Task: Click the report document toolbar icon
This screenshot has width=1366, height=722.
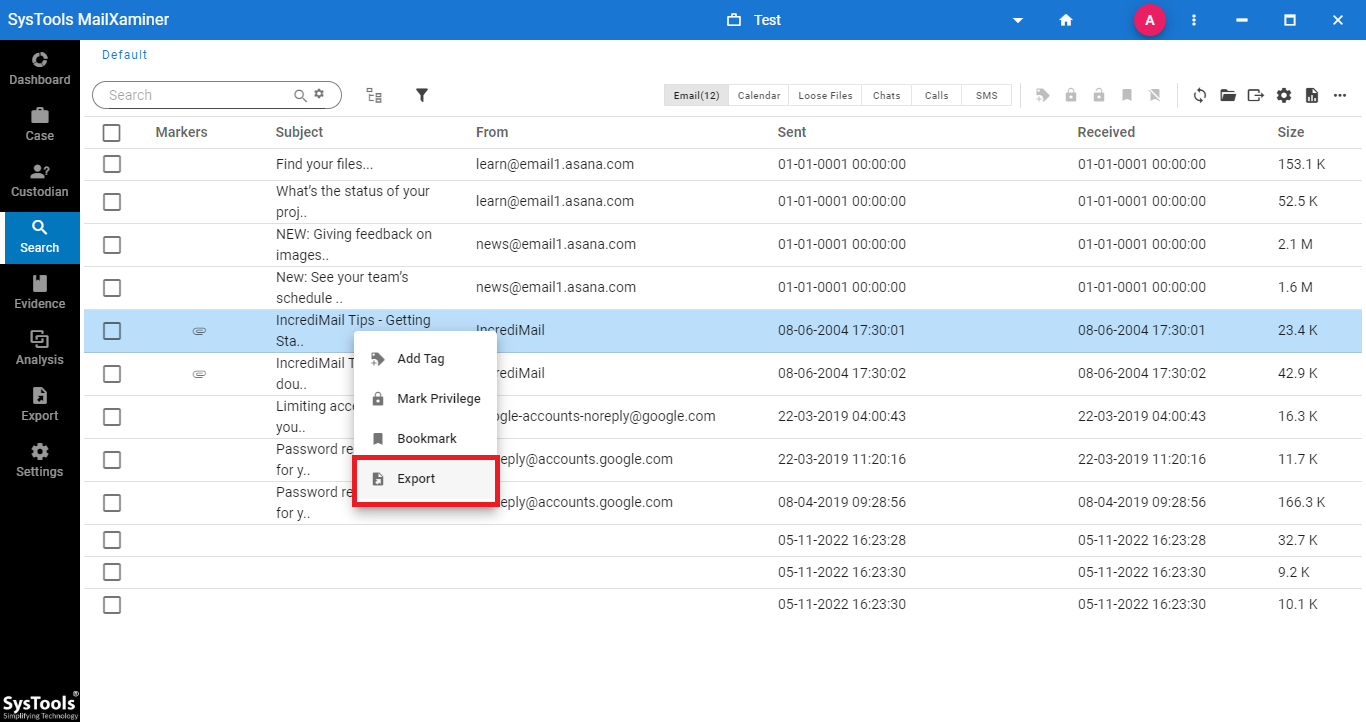Action: 1312,95
